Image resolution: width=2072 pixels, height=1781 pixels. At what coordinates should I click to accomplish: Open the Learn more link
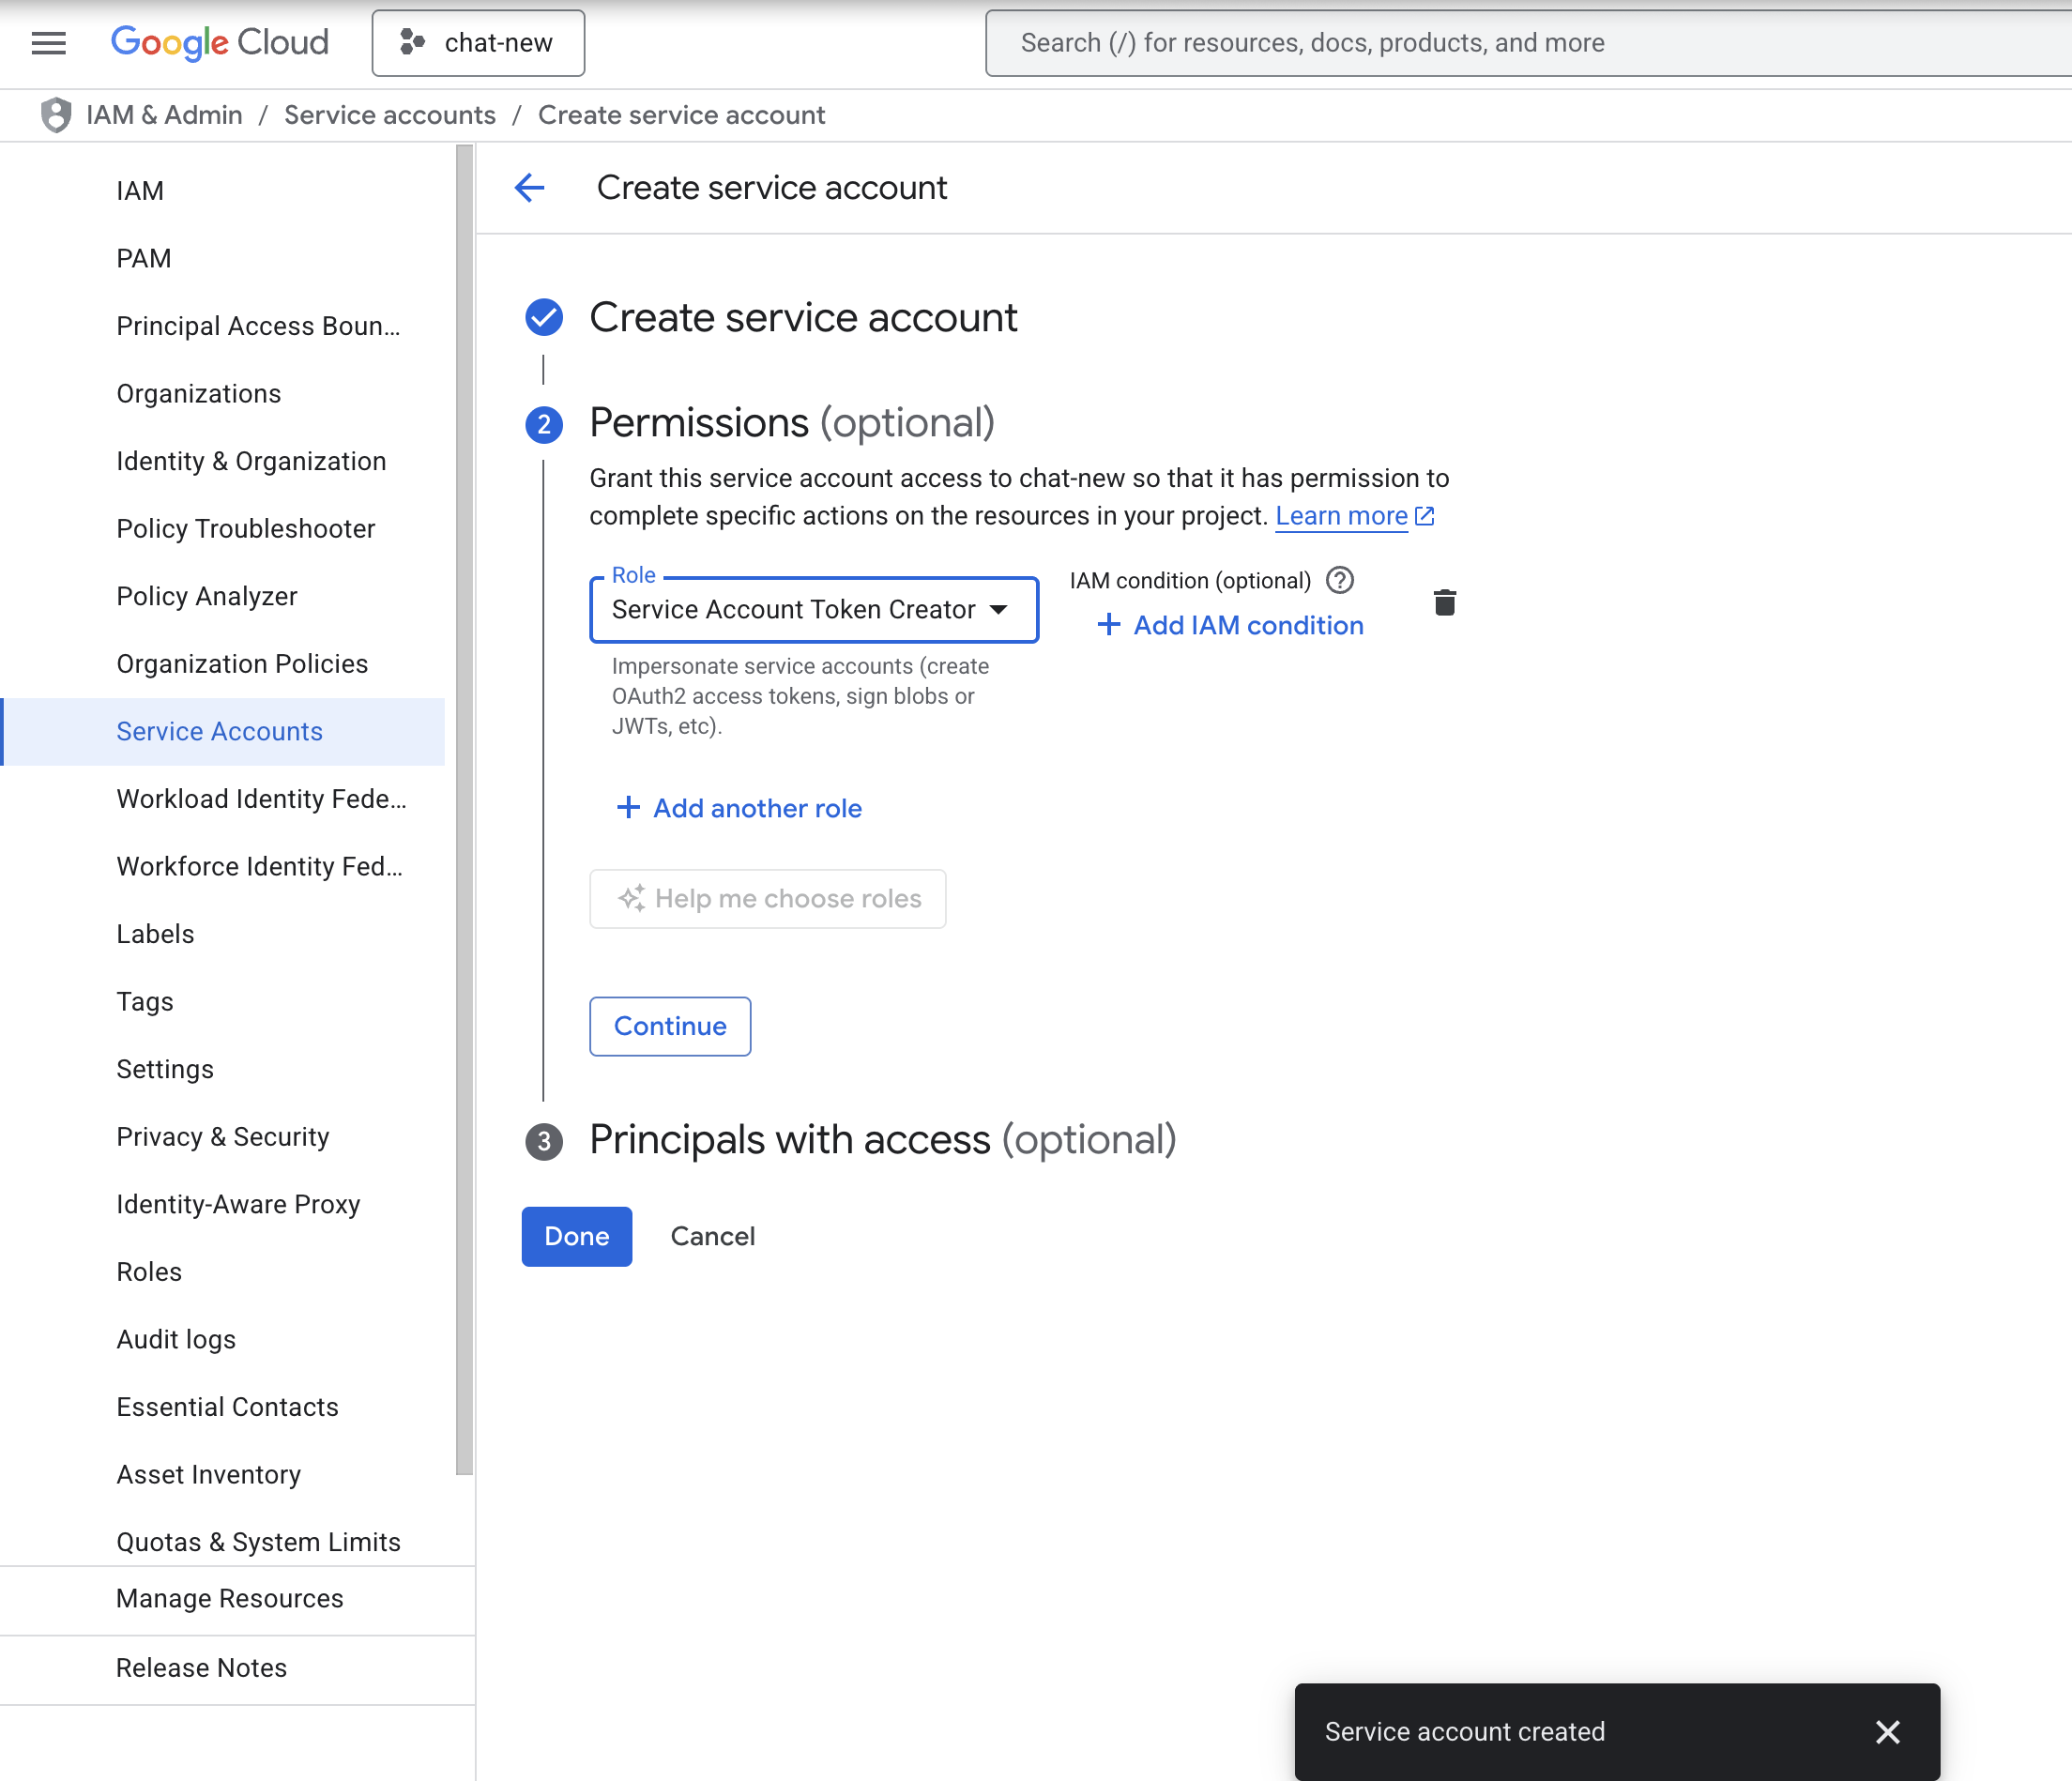tap(1342, 516)
